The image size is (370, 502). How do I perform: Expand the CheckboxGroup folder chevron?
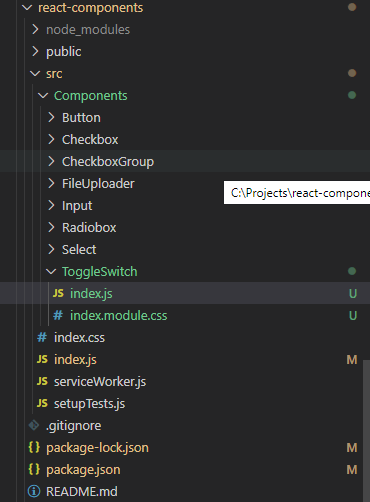[x=51, y=162]
